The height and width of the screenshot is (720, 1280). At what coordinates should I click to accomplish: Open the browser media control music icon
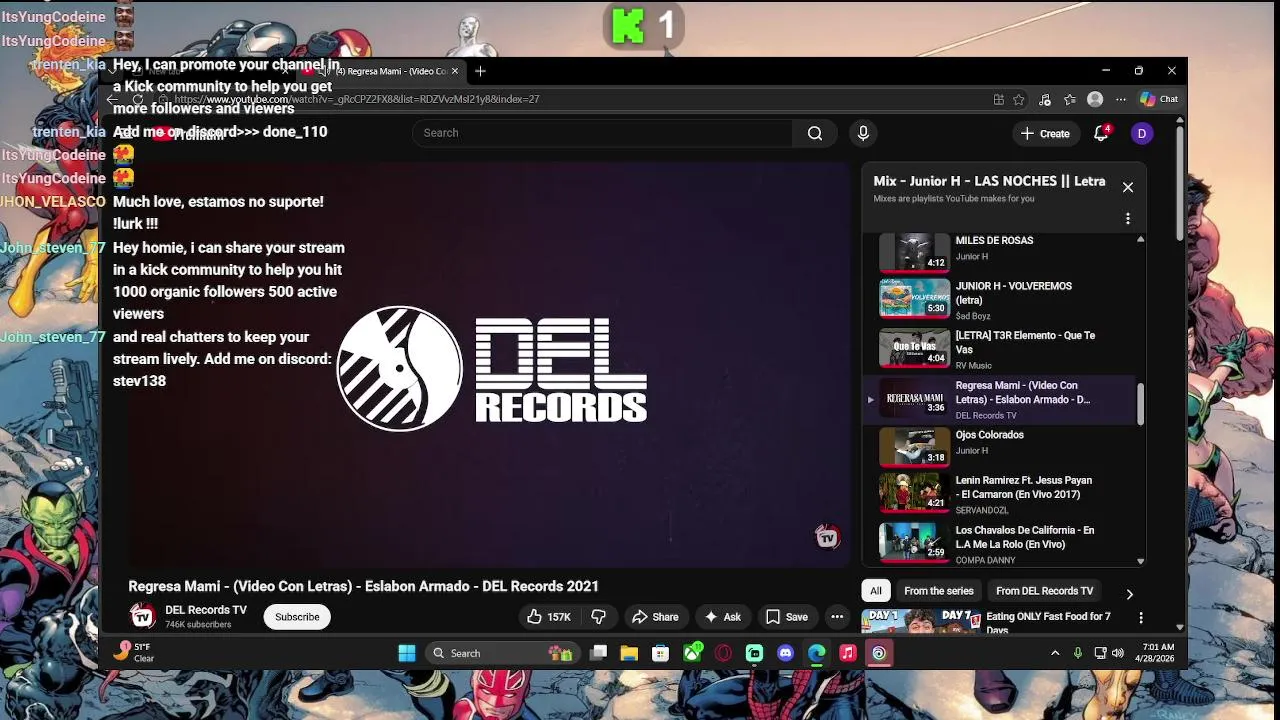click(x=1045, y=99)
